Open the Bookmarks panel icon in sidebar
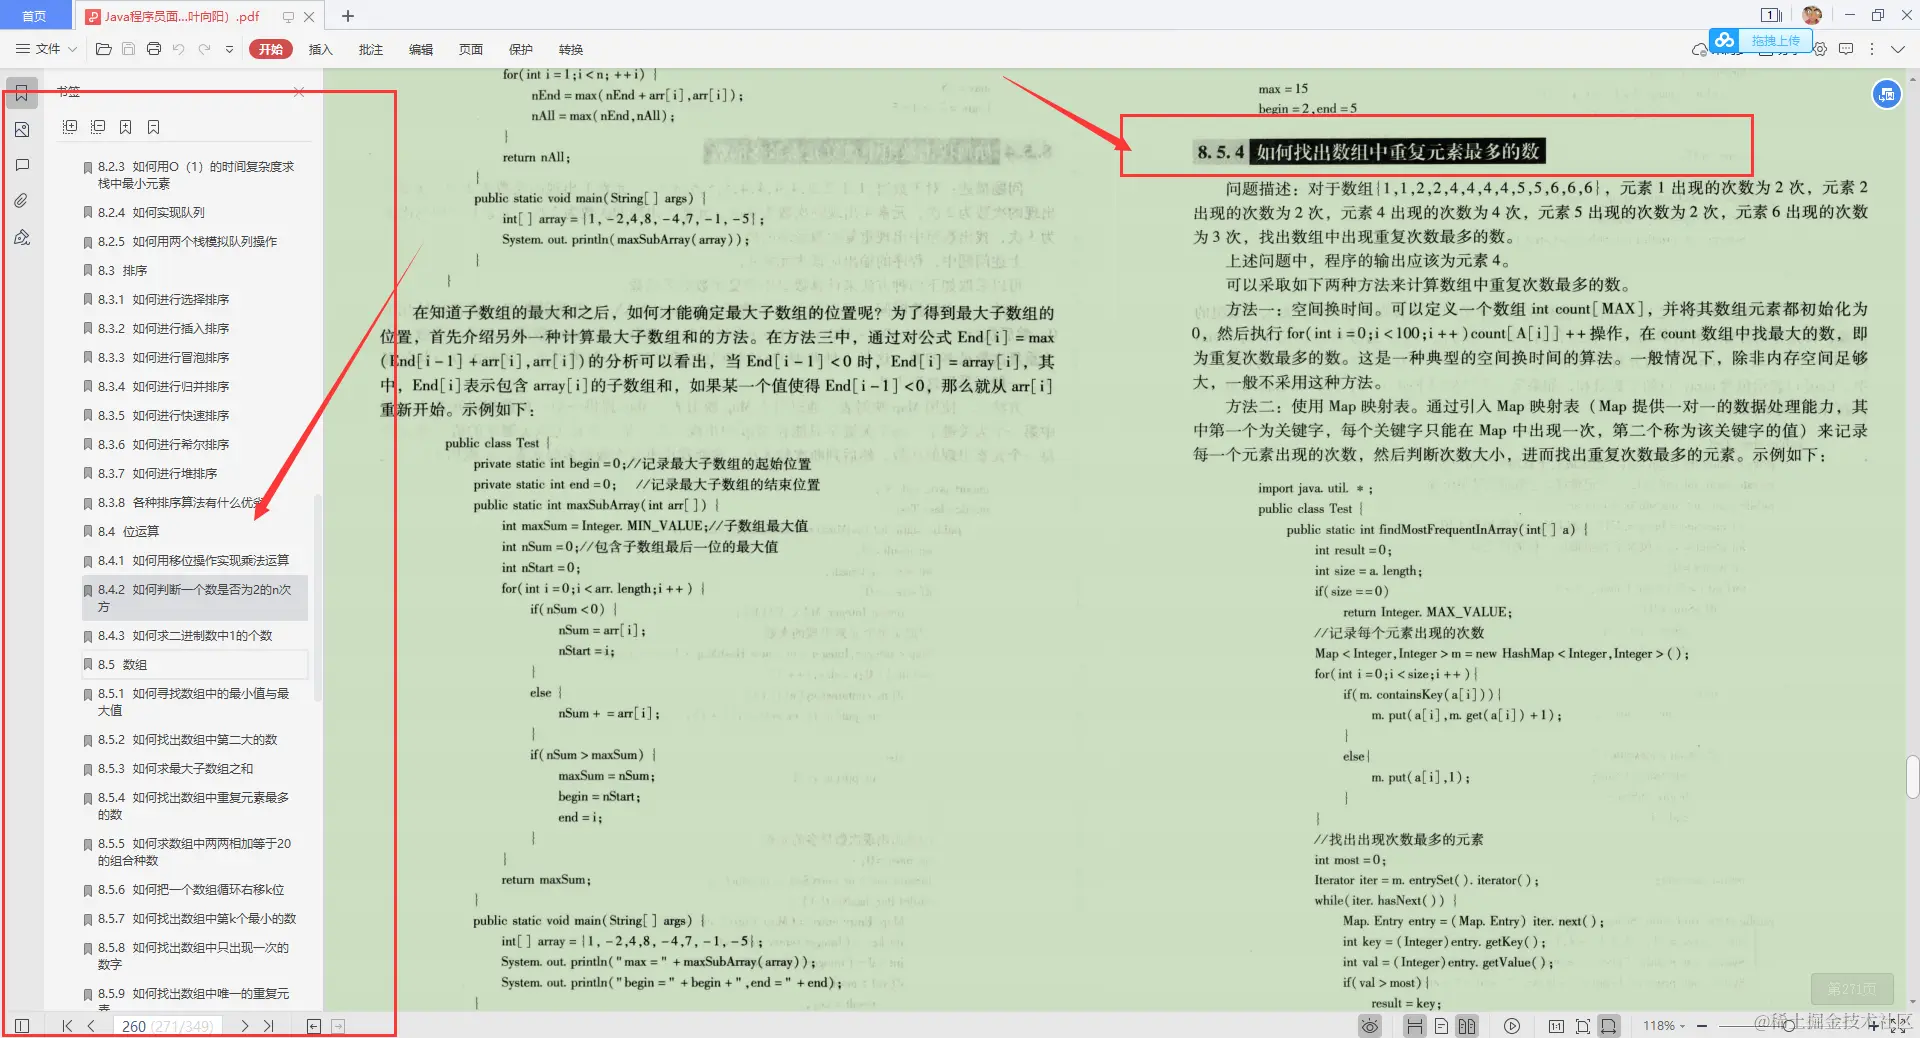The image size is (1920, 1038). pyautogui.click(x=22, y=92)
